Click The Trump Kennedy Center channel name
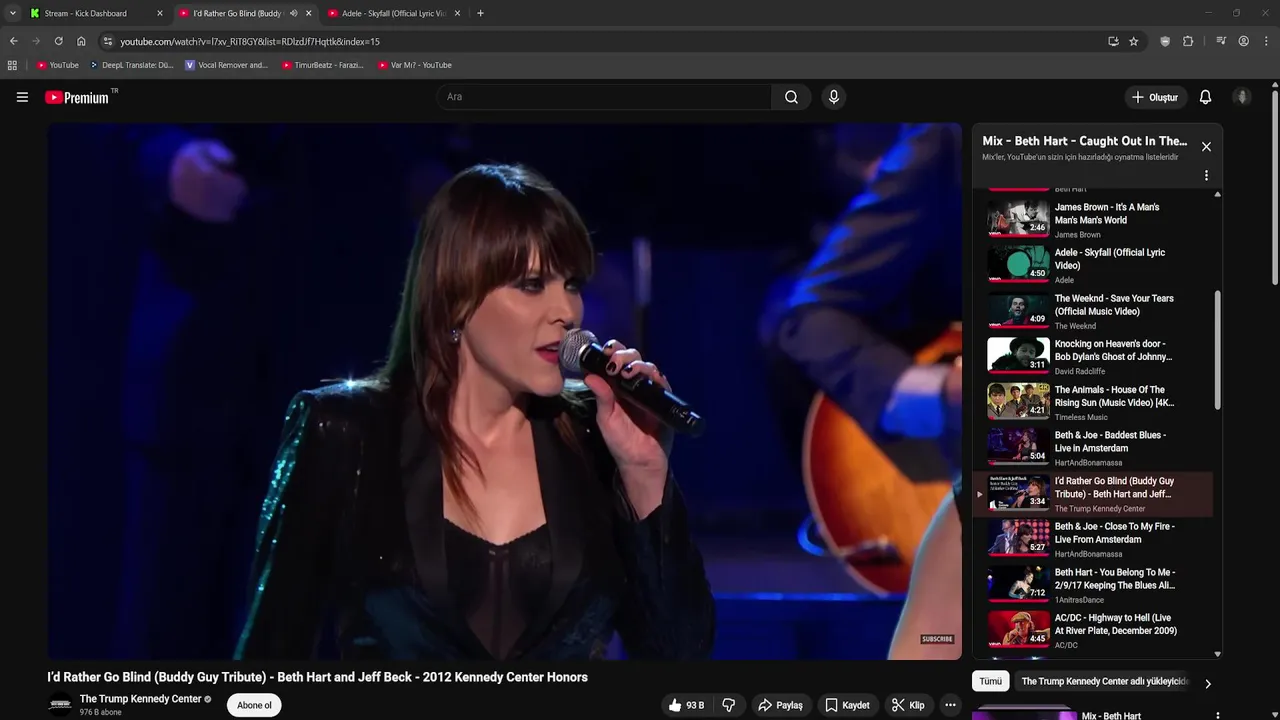Screen dimensions: 1280x720 click(x=141, y=699)
